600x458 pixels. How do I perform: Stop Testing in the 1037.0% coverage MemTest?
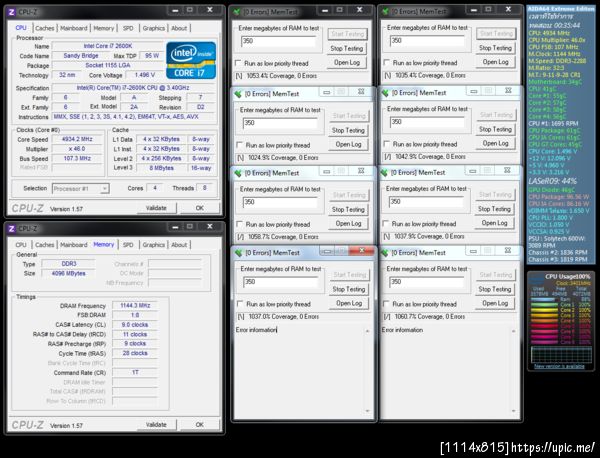(x=349, y=289)
